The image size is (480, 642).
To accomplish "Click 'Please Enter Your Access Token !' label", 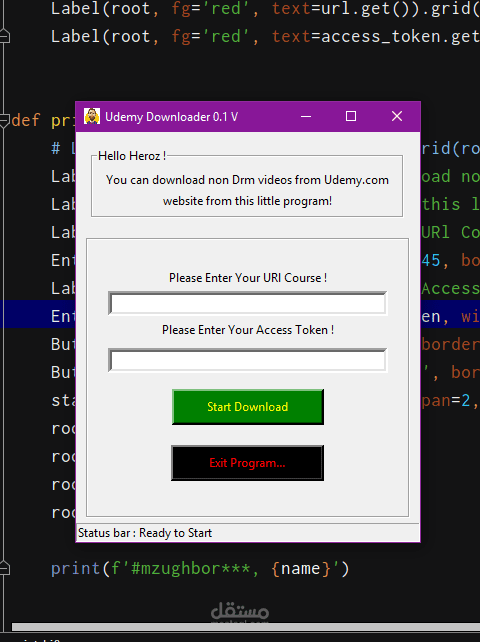I will 248,330.
